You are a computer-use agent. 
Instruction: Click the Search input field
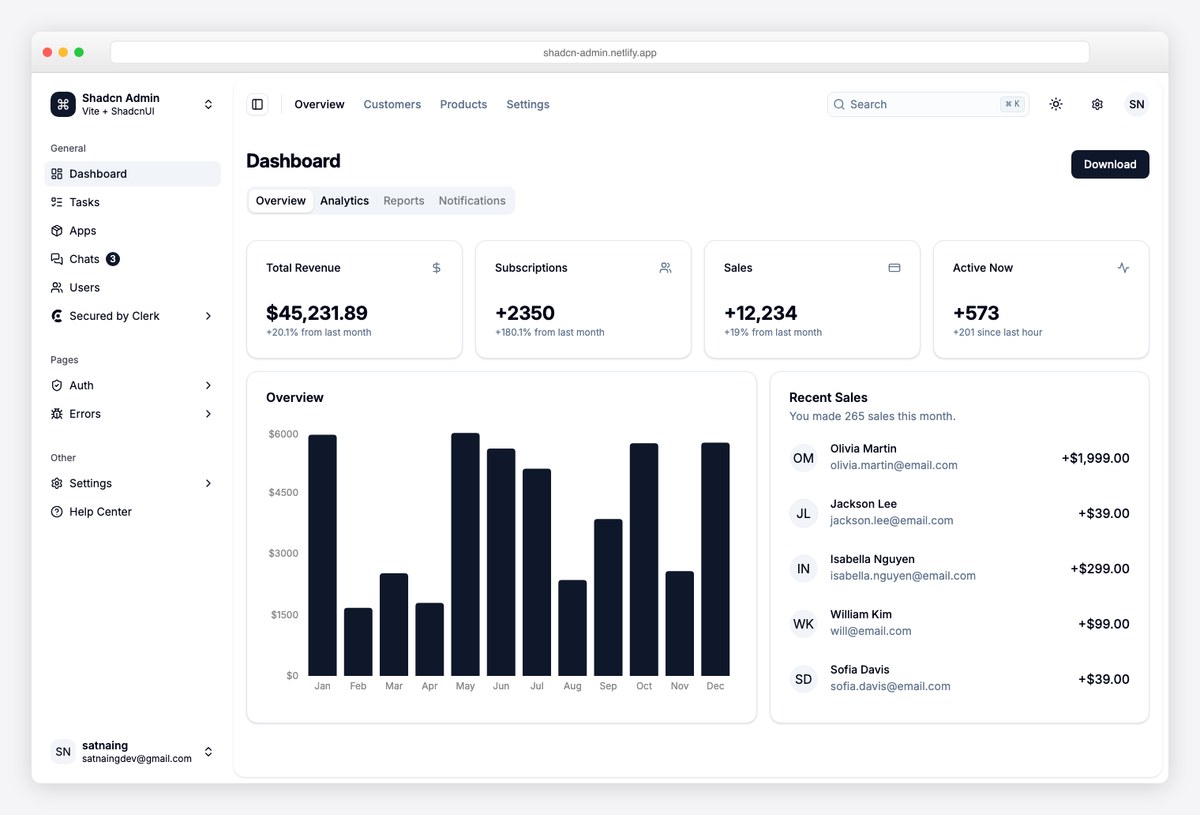927,104
